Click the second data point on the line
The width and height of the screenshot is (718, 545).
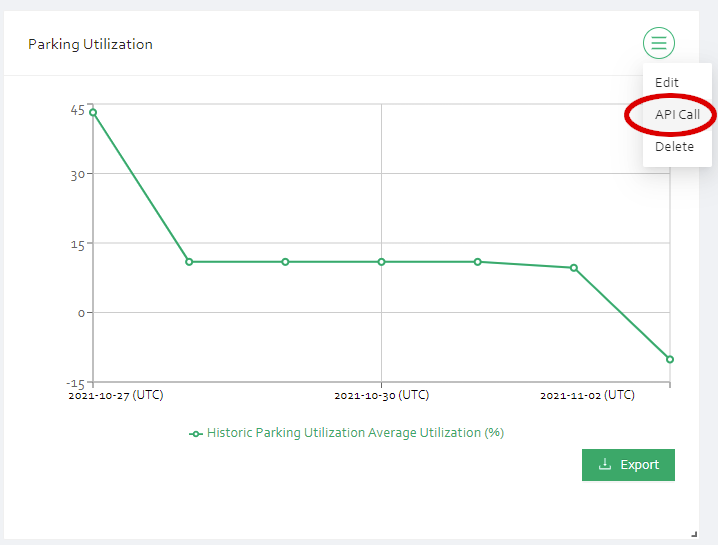click(189, 262)
